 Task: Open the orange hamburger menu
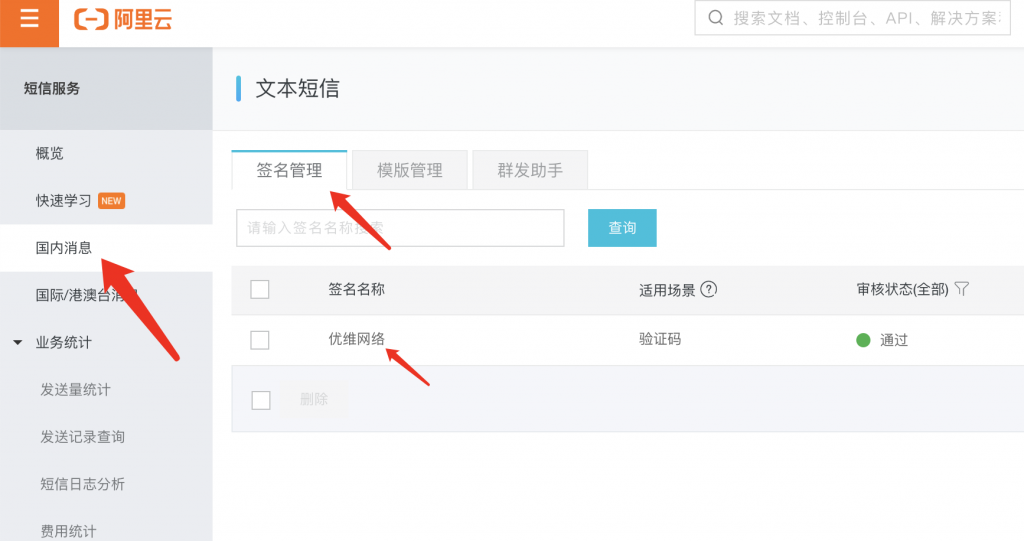(29, 19)
